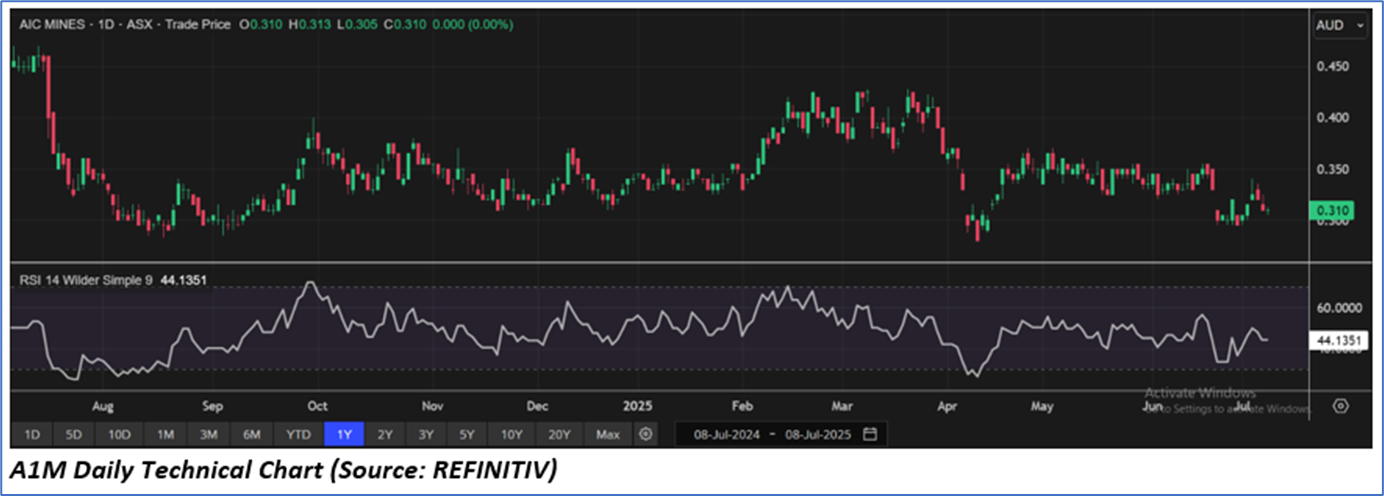This screenshot has width=1384, height=496.
Task: Select the 1M time range
Action: pyautogui.click(x=165, y=434)
